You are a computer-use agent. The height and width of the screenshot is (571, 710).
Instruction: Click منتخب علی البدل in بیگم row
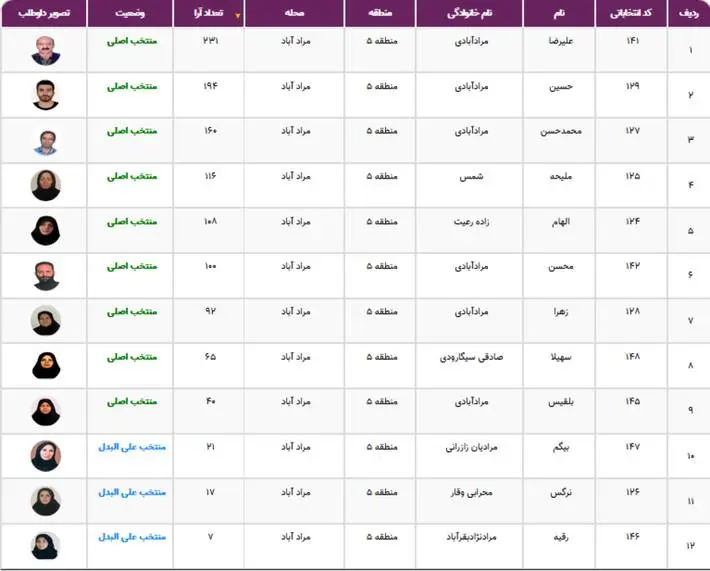132,447
